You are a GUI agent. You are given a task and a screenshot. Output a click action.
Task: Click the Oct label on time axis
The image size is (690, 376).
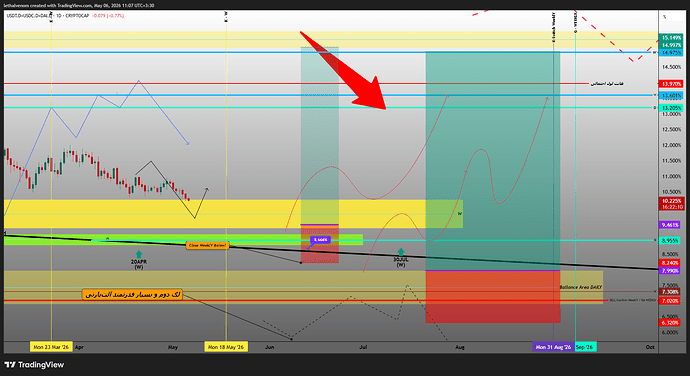[650, 347]
